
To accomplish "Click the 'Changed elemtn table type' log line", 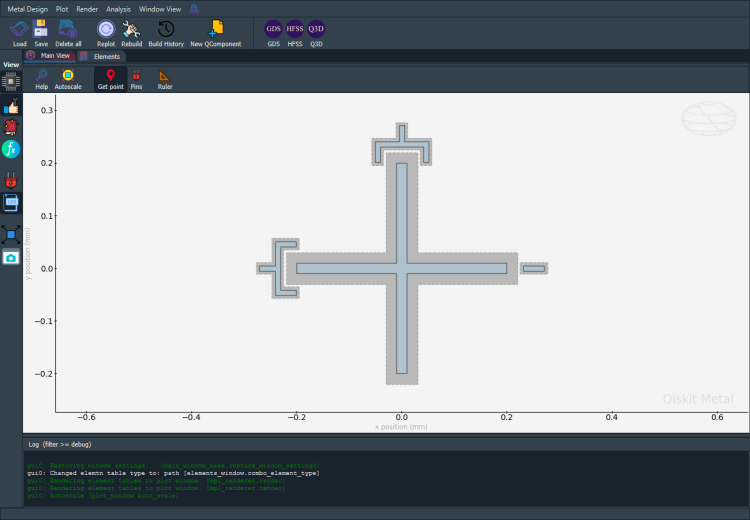I will point(173,473).
